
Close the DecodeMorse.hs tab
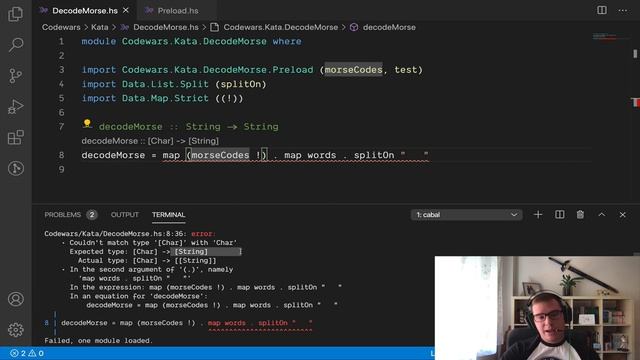(x=126, y=10)
